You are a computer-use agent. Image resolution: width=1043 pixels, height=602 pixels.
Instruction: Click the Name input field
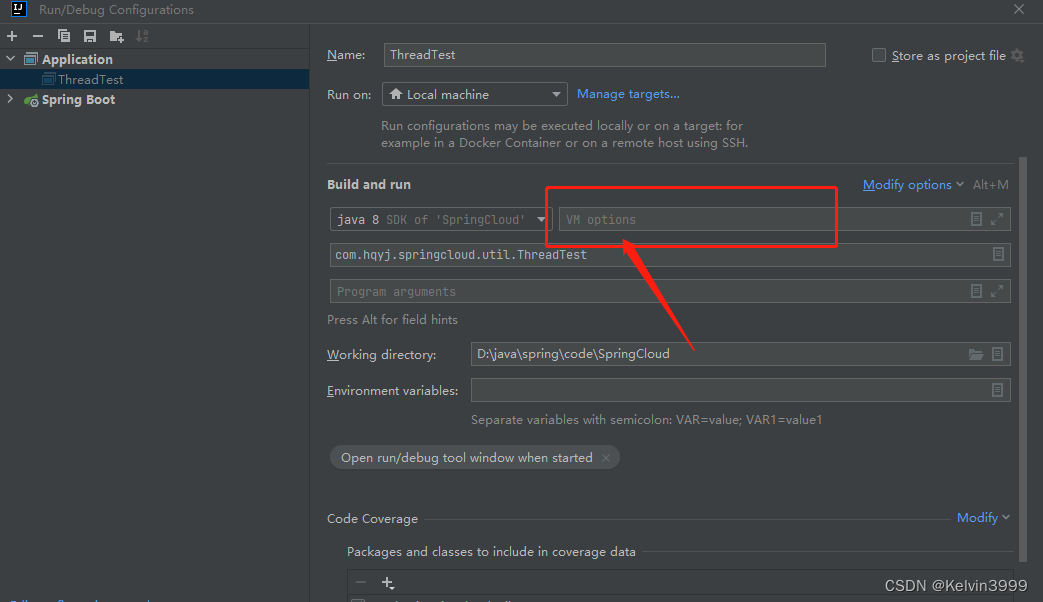point(604,55)
